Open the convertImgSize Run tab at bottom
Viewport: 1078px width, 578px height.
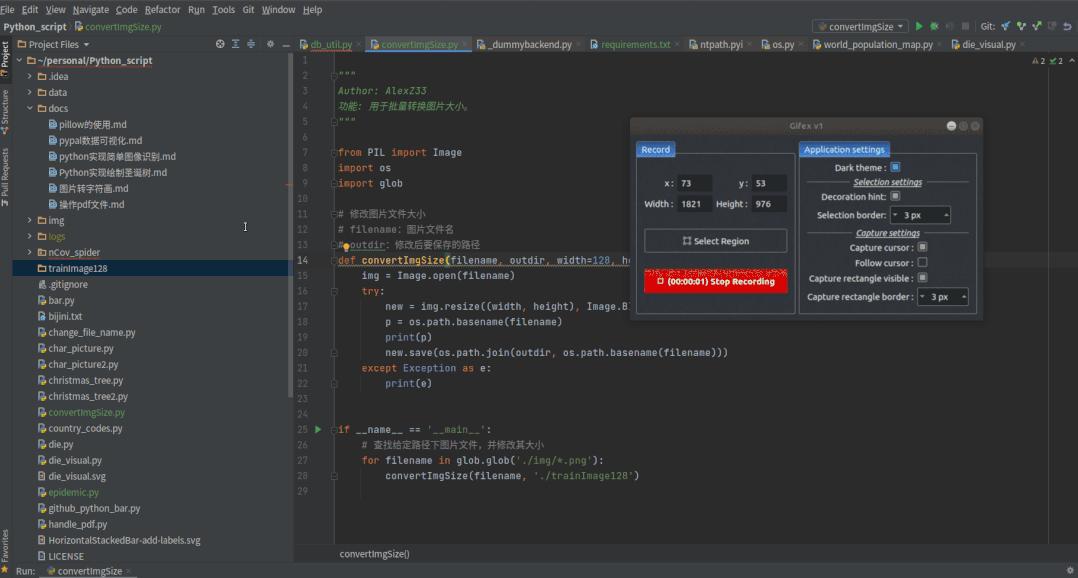tap(89, 571)
